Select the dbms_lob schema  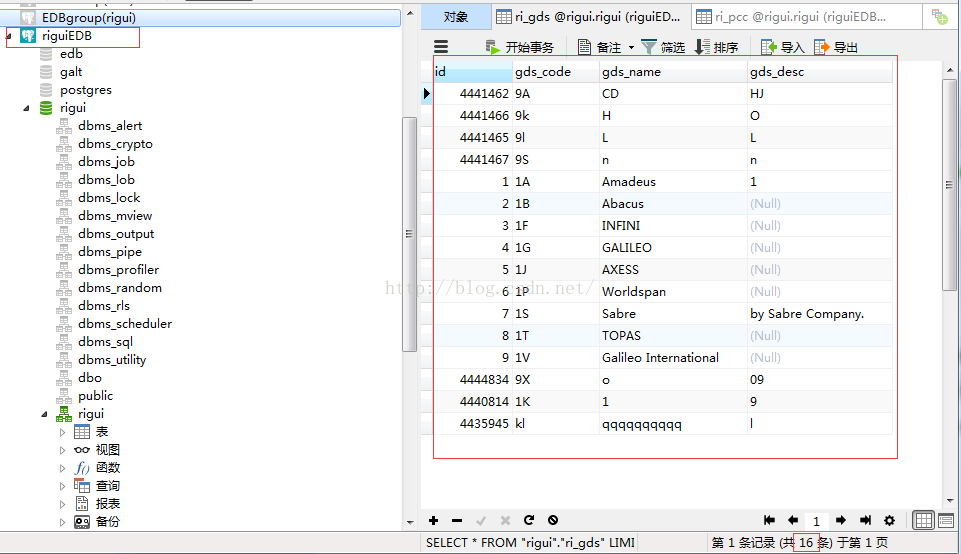[106, 180]
